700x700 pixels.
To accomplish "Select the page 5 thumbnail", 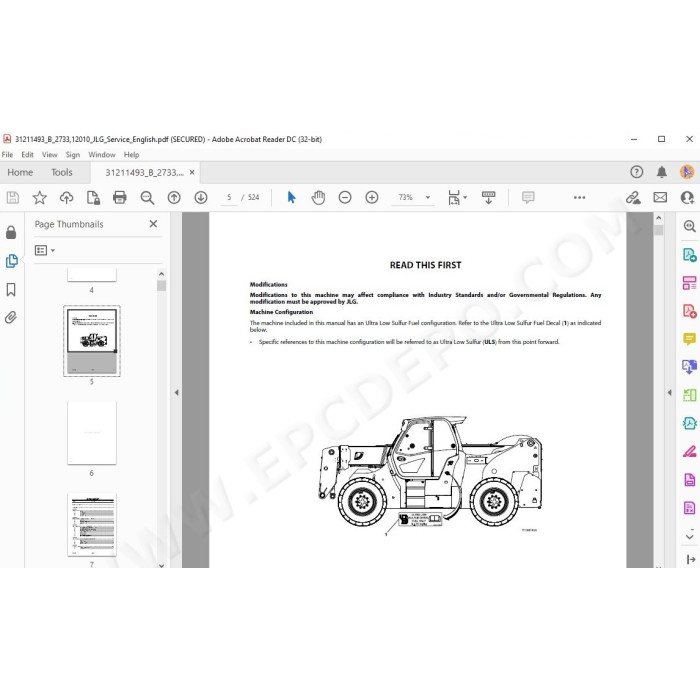I will 92,341.
